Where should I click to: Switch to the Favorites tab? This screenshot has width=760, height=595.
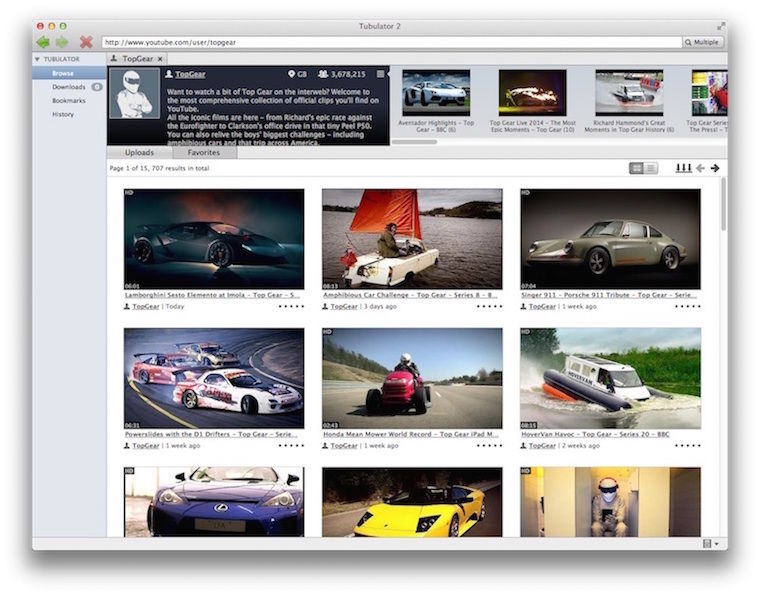click(x=204, y=152)
